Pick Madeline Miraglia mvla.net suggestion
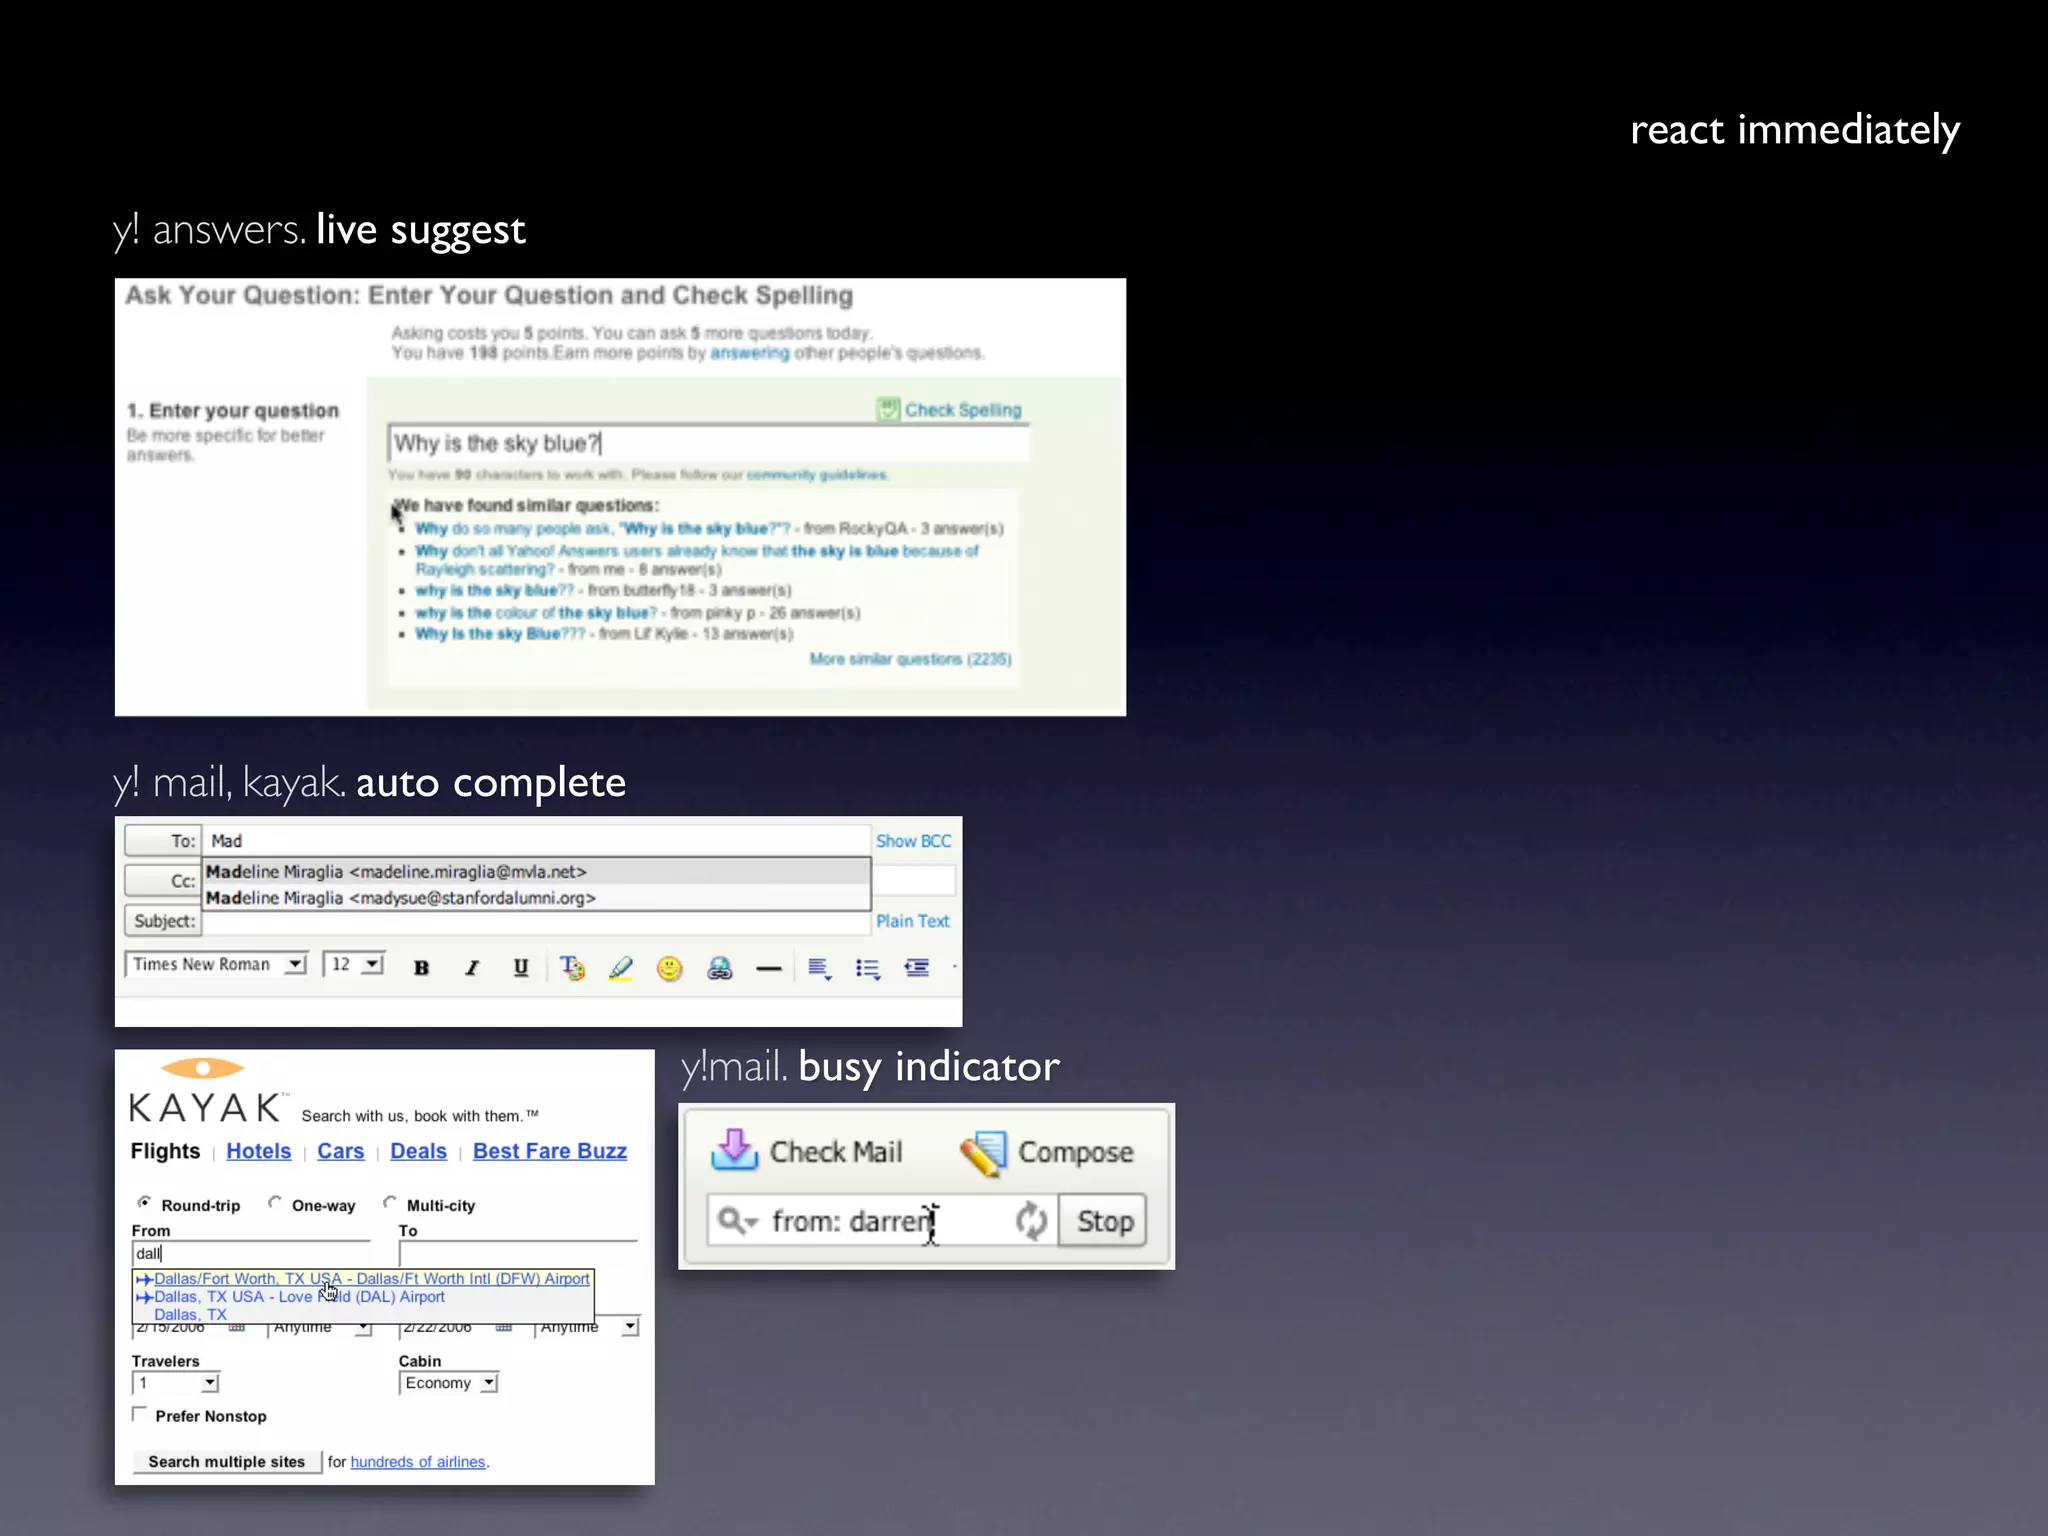 coord(537,872)
